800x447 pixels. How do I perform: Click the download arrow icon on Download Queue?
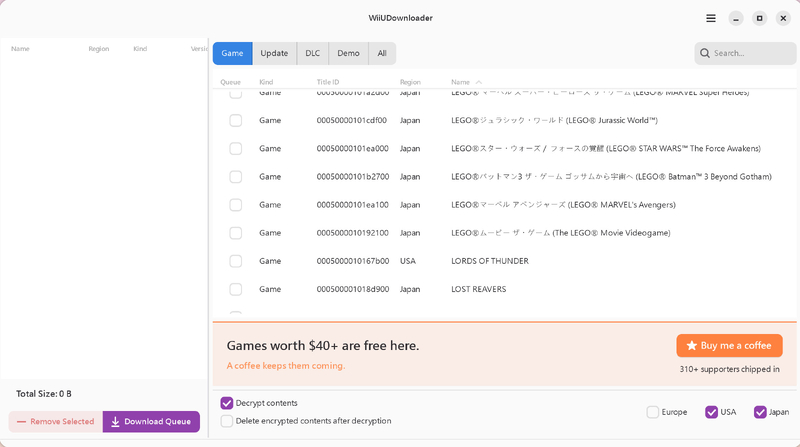tap(115, 421)
